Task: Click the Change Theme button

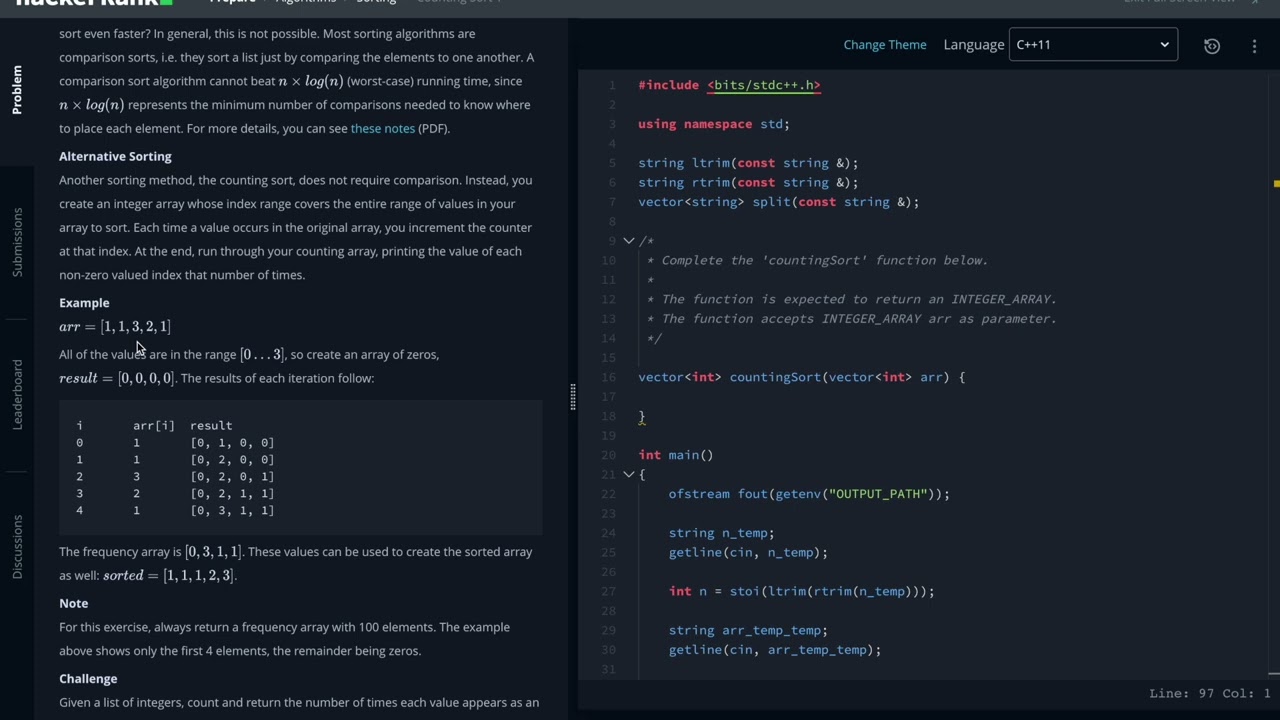Action: pos(885,45)
